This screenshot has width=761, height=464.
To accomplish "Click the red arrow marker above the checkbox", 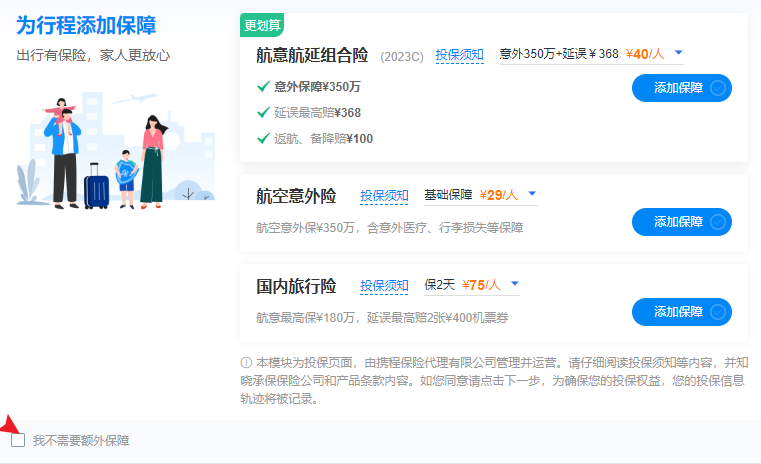I will click(x=11, y=423).
